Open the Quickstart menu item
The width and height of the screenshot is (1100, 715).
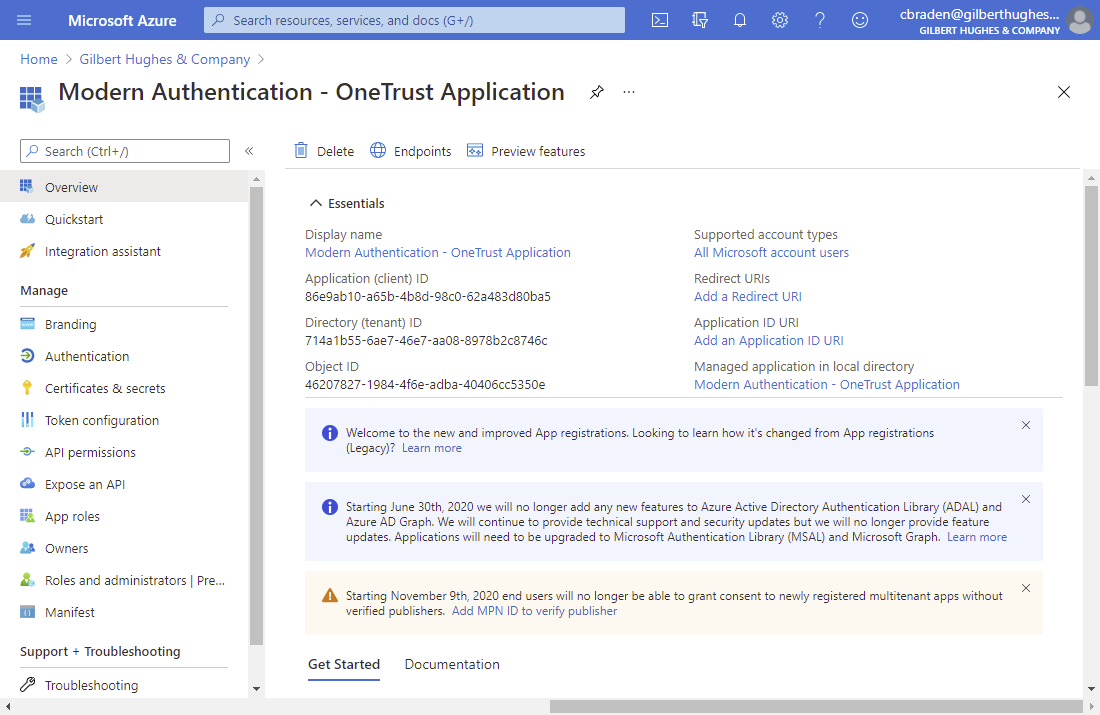(124, 219)
